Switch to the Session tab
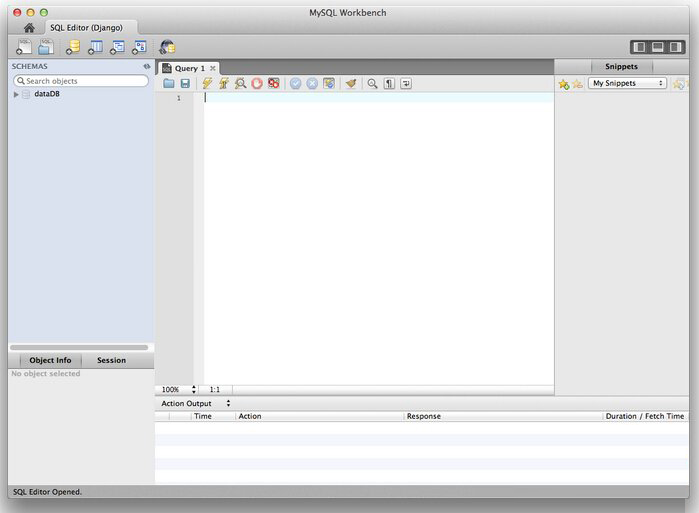The height and width of the screenshot is (513, 699). pos(111,360)
